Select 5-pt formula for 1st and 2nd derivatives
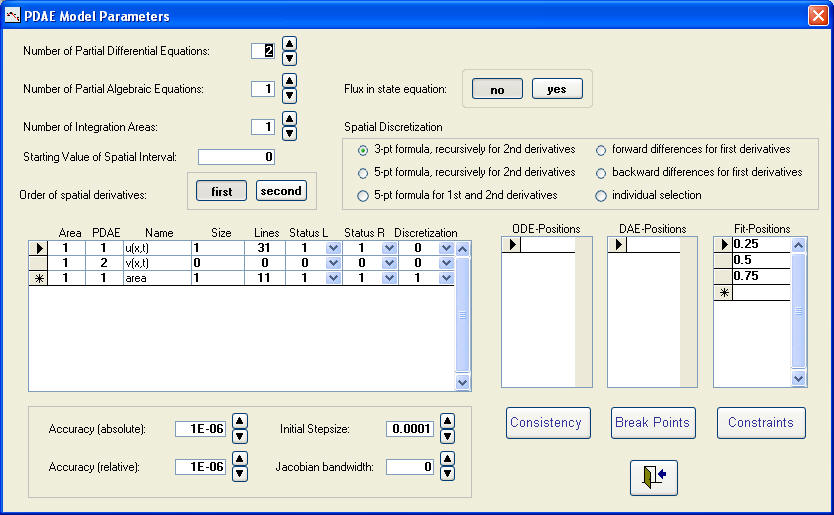The height and width of the screenshot is (515, 834). pos(364,195)
